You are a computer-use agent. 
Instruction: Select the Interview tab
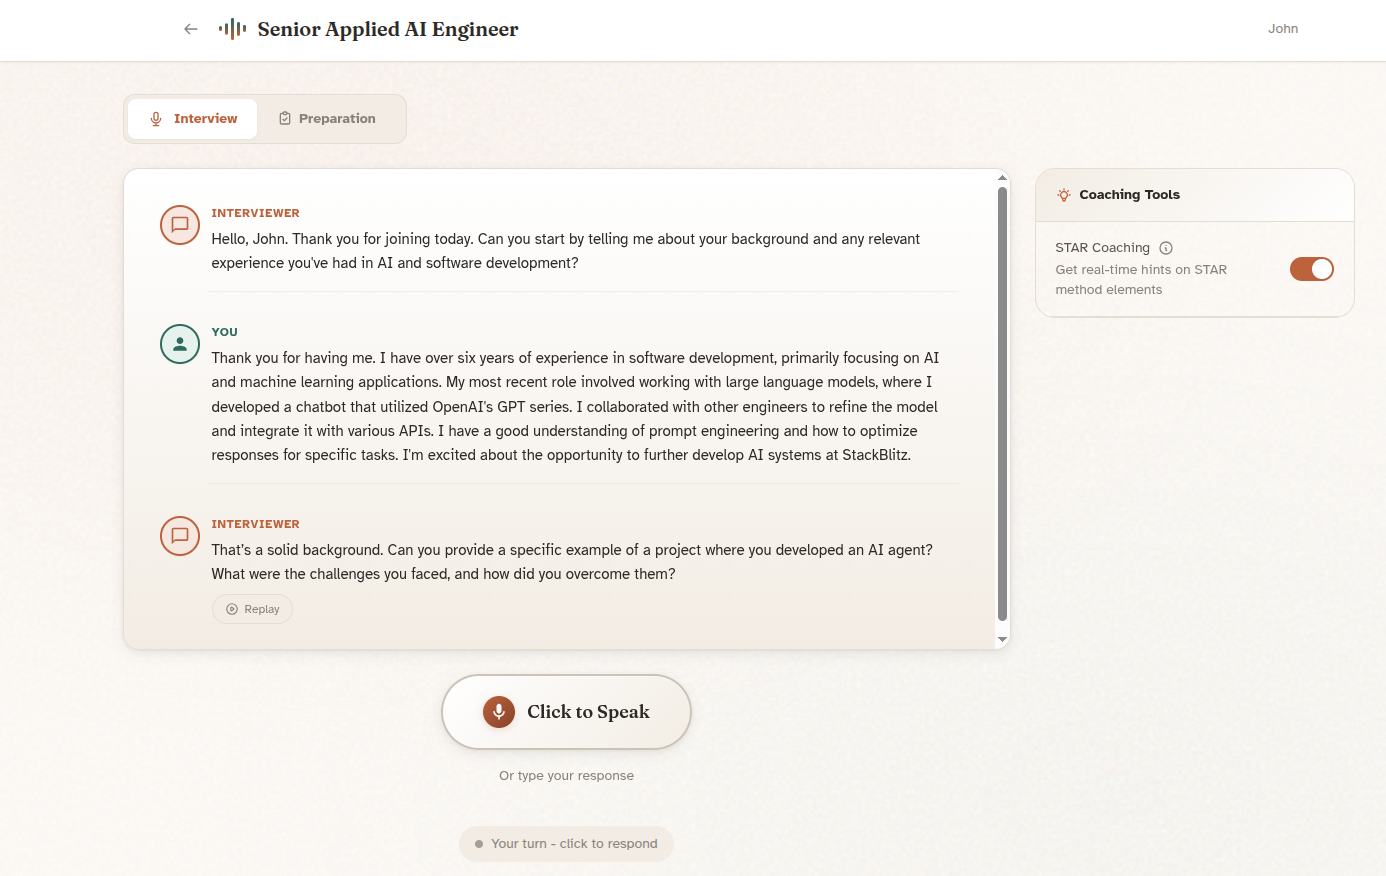tap(193, 119)
